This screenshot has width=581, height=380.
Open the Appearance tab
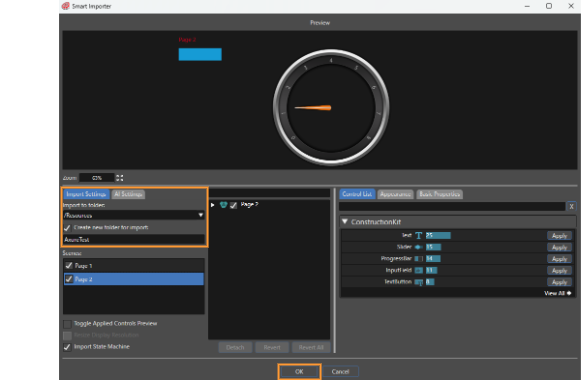(x=395, y=194)
